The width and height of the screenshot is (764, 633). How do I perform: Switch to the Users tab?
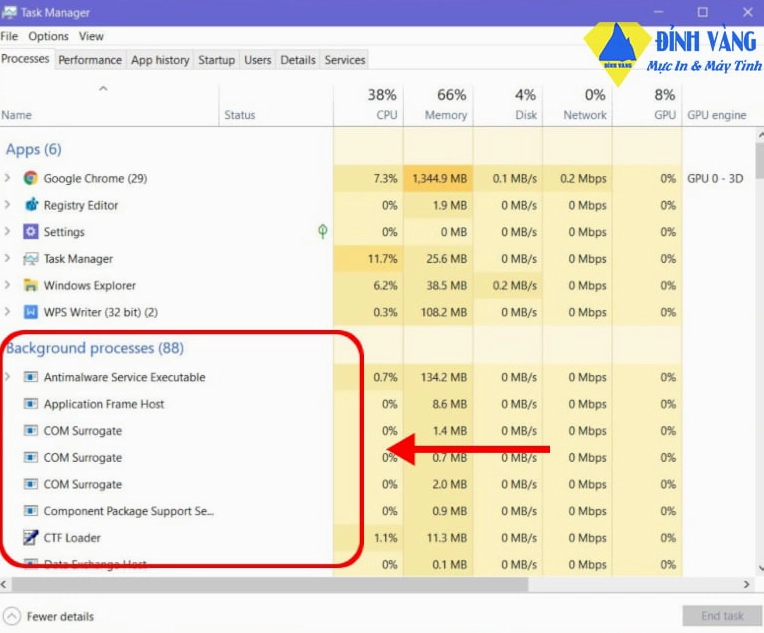pos(258,60)
